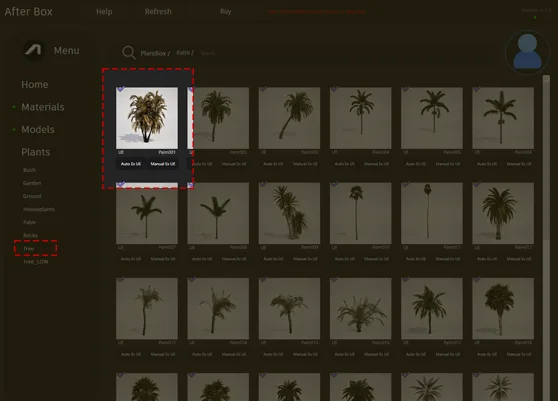The width and height of the screenshot is (558, 401).
Task: Click the vertical scrollbar of the plant grid
Action: (546, 238)
